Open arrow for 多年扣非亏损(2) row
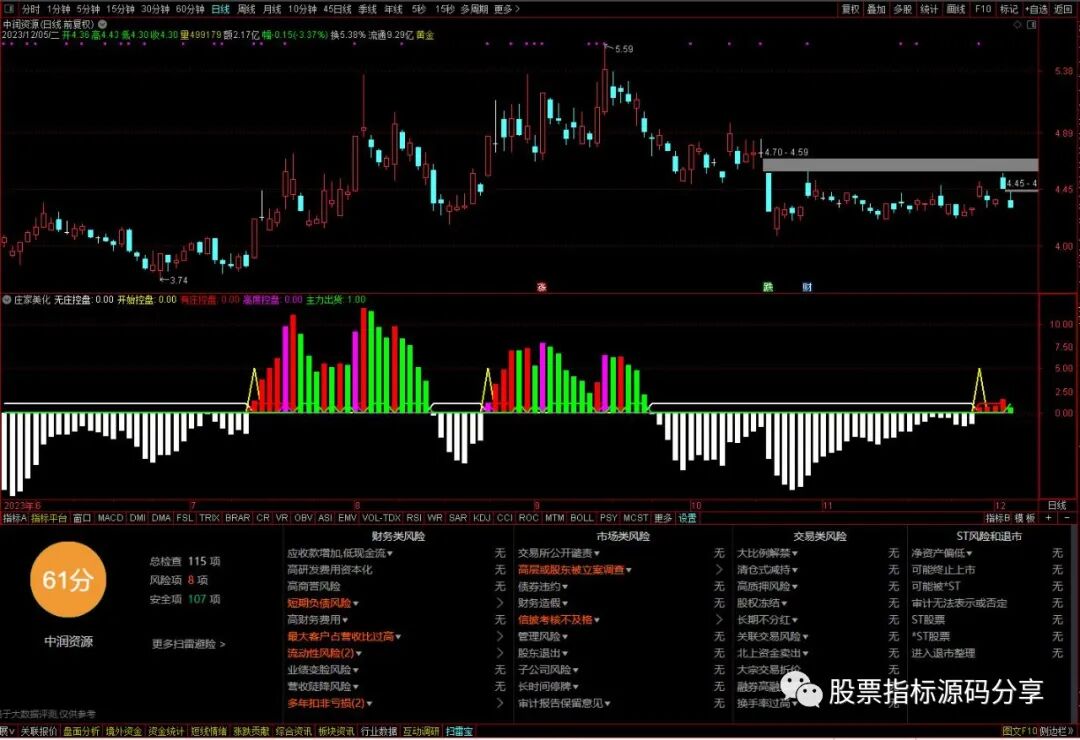1080x740 pixels. coord(500,703)
